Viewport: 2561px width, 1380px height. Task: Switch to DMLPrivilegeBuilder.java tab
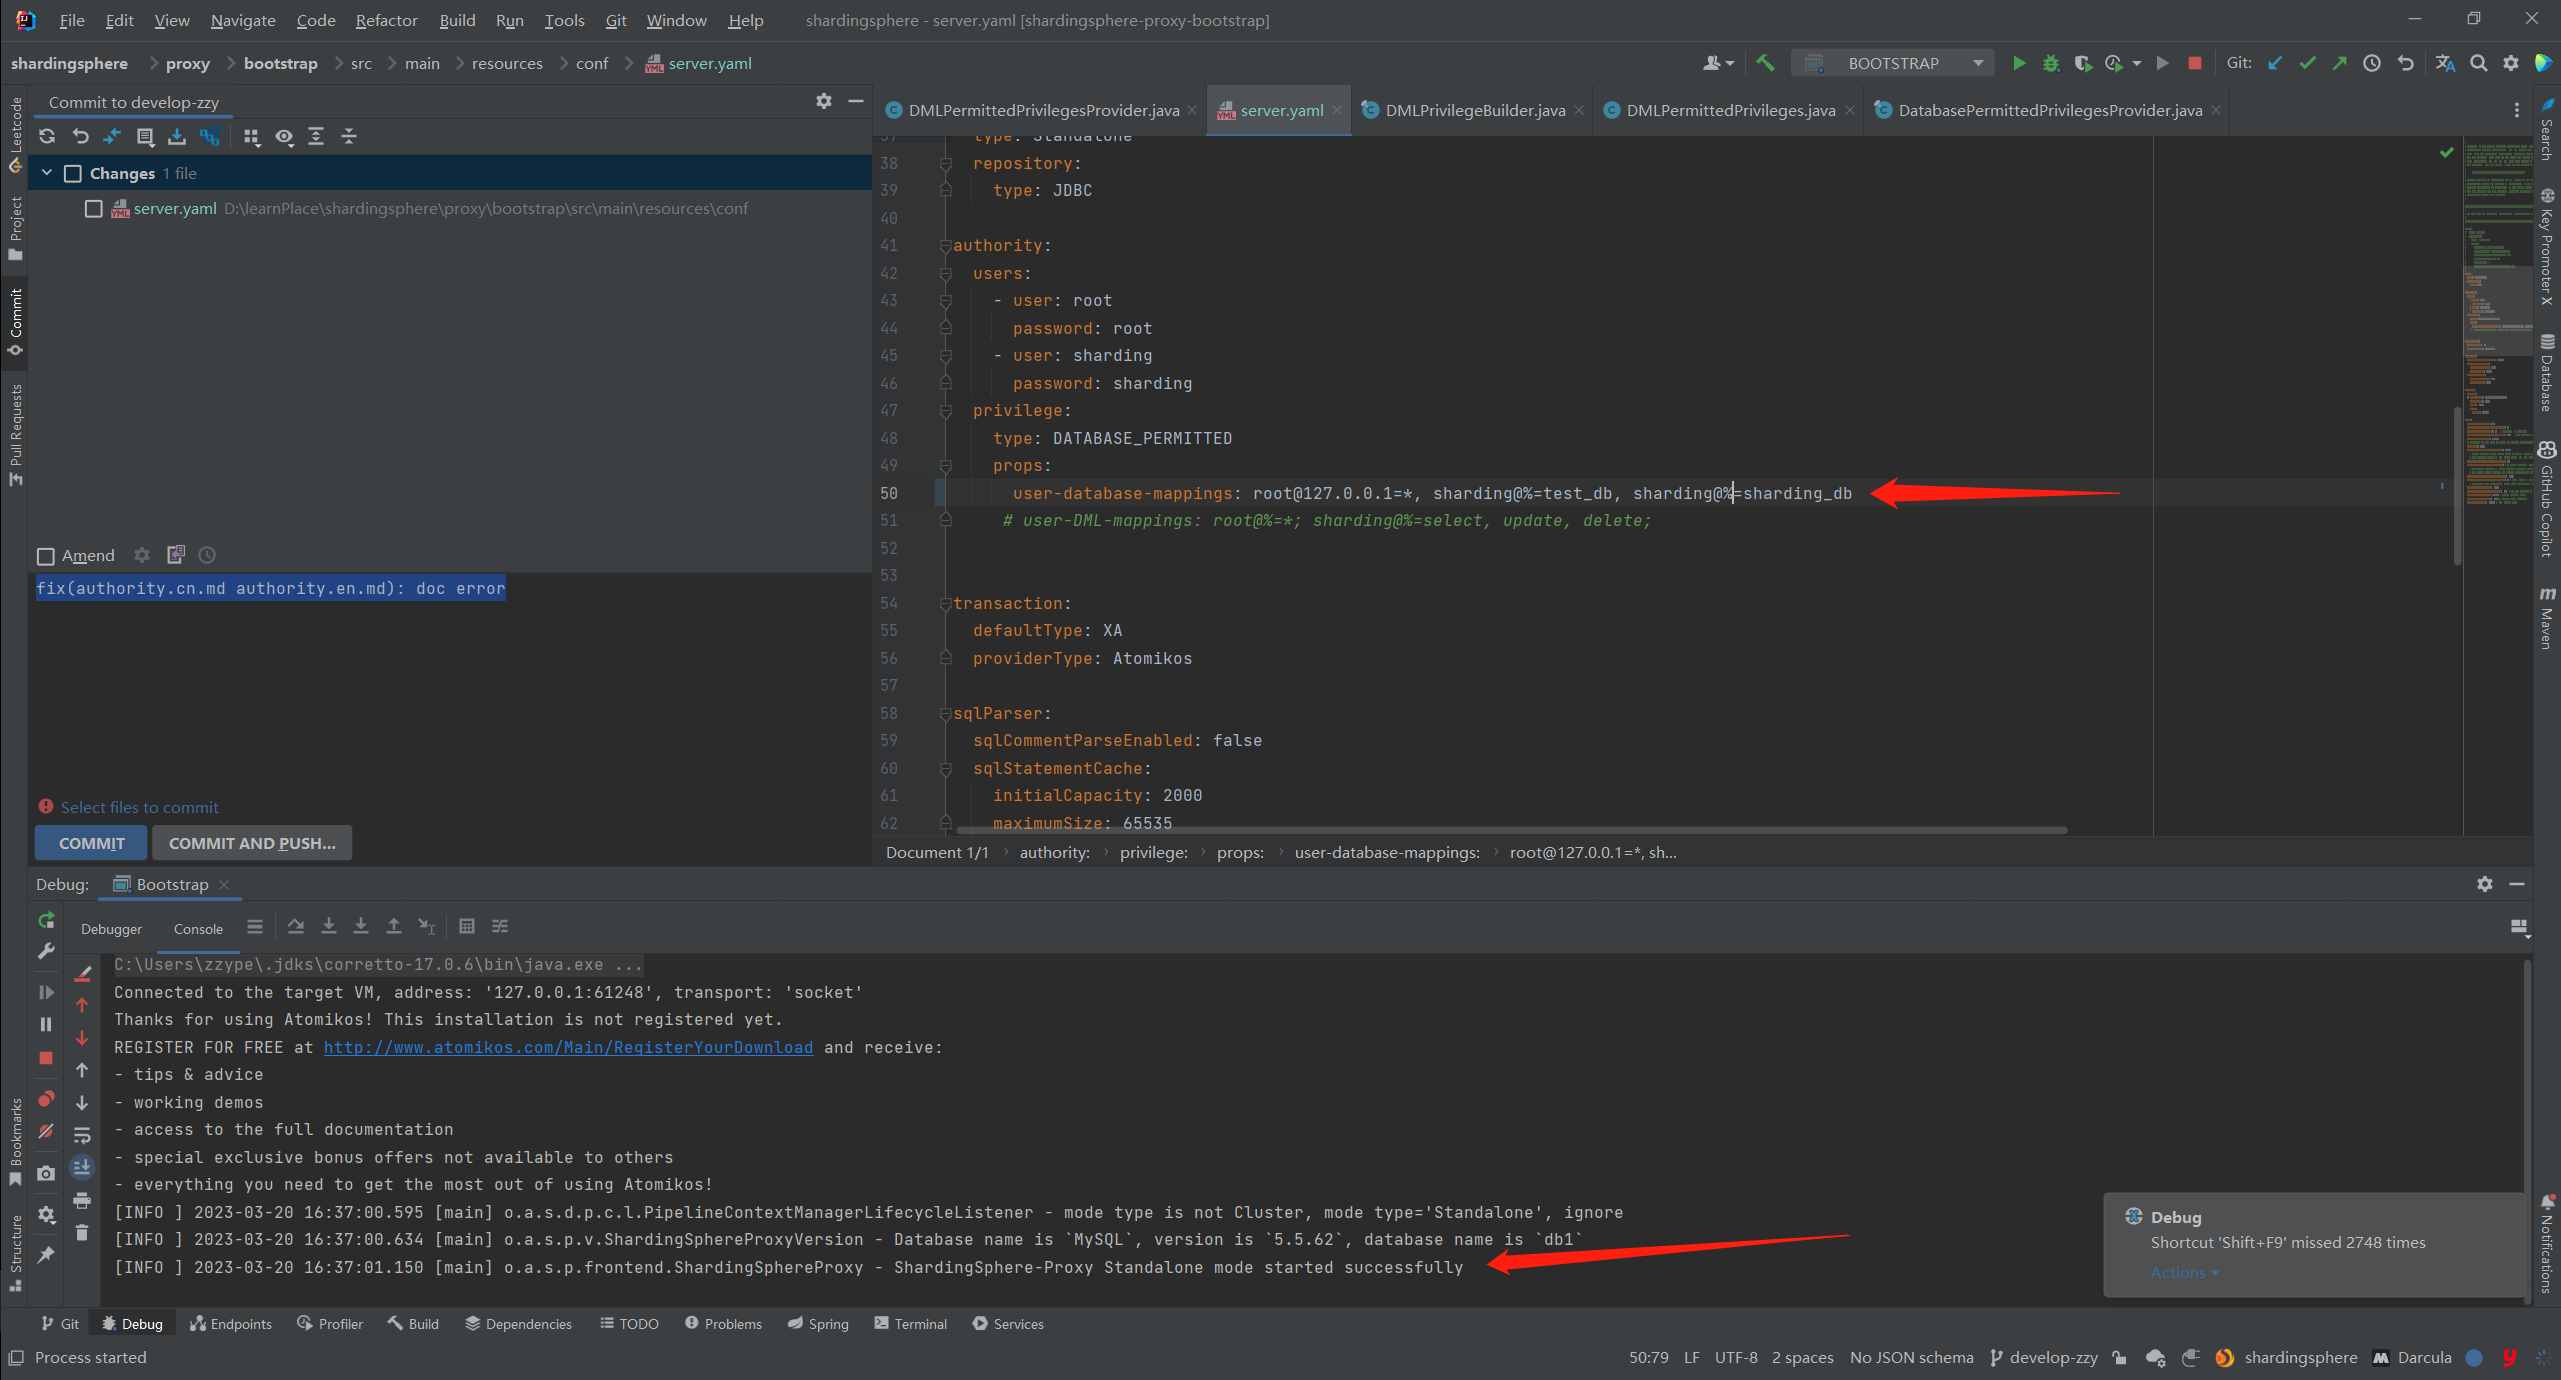(1474, 110)
